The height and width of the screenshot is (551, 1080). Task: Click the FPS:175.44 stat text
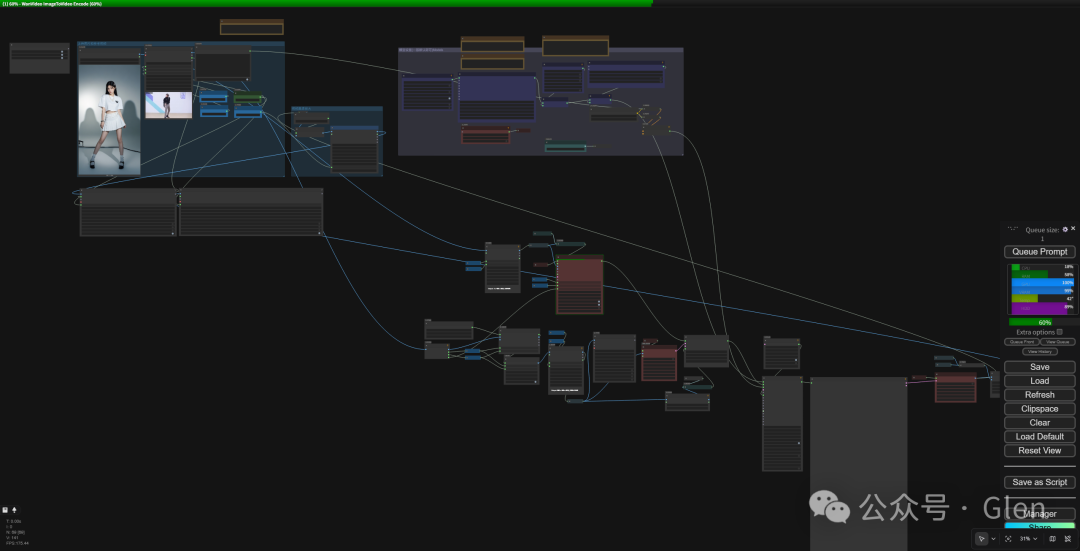coord(17,543)
